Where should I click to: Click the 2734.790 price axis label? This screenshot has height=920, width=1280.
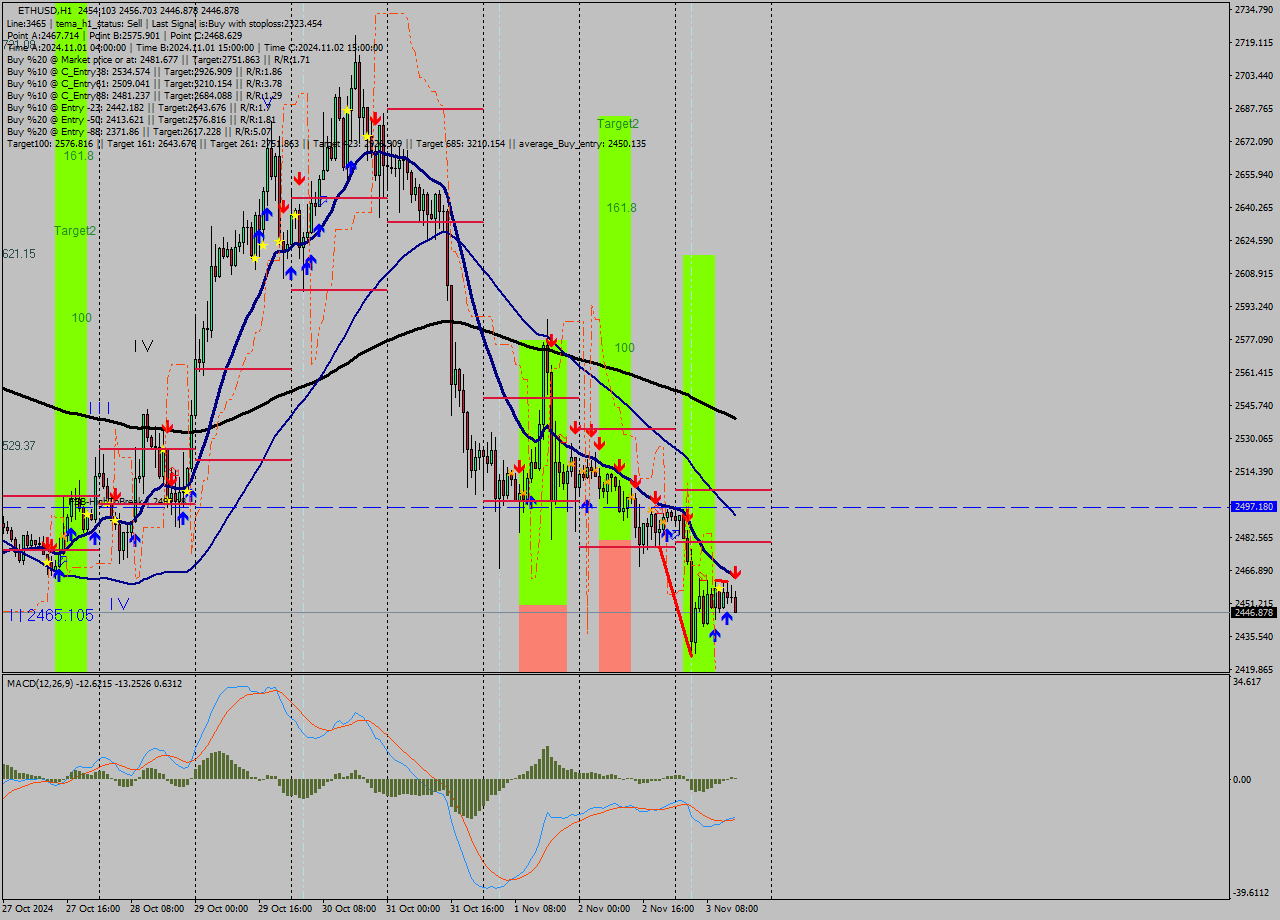point(1254,9)
